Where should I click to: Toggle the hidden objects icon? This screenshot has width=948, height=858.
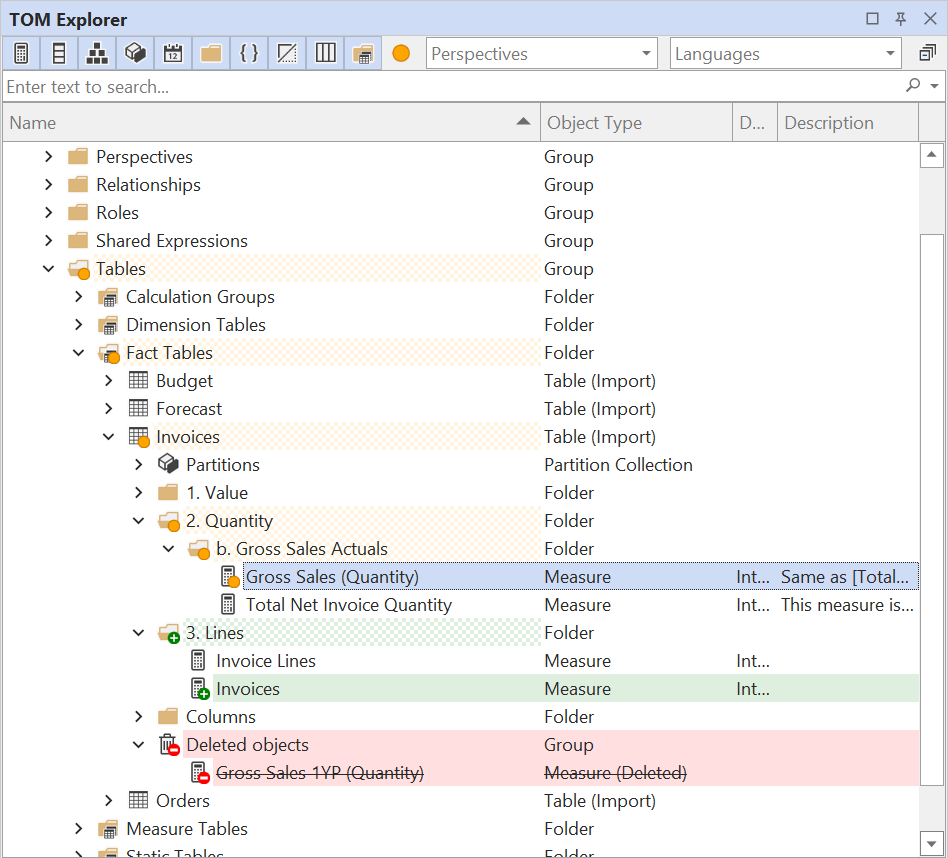(287, 53)
